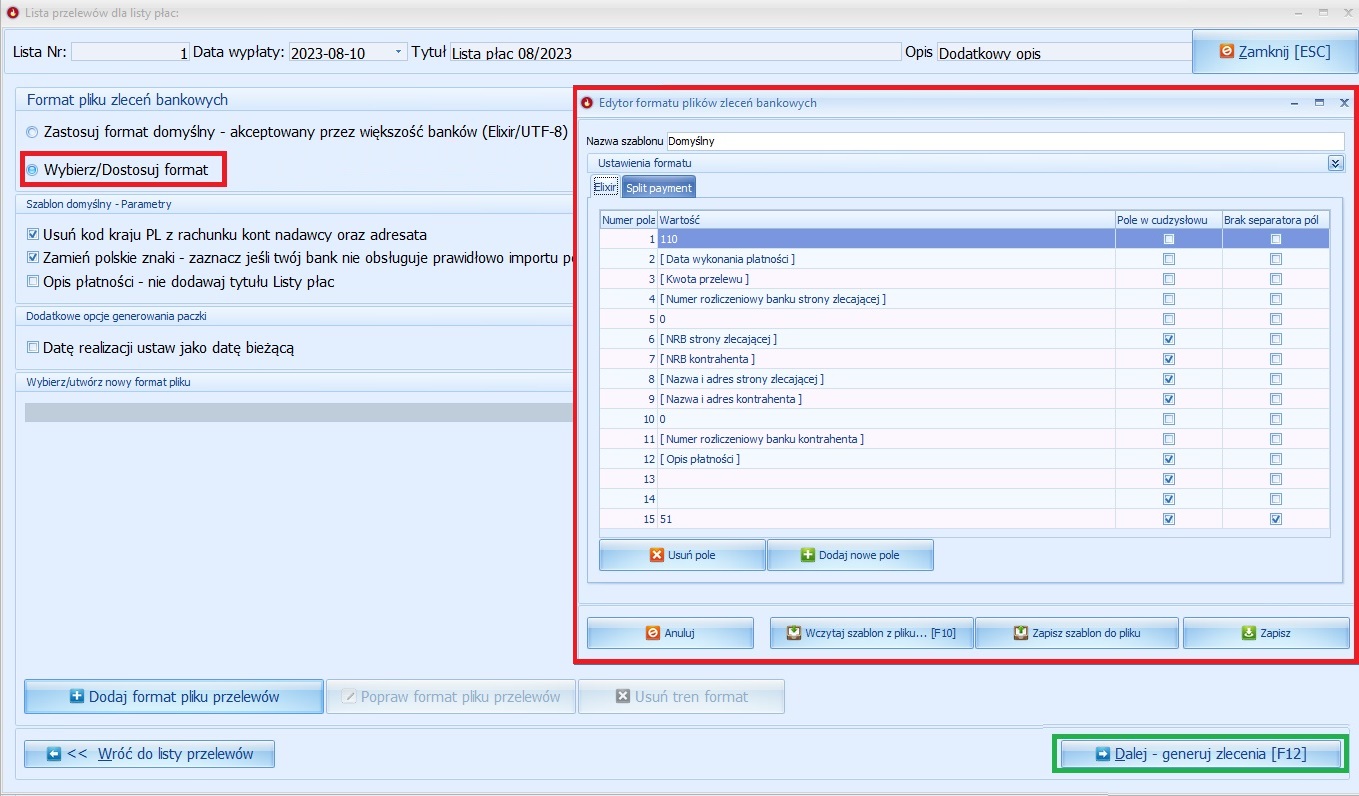1359x796 pixels.
Task: Select row 15 with value 51
Action: click(x=964, y=519)
